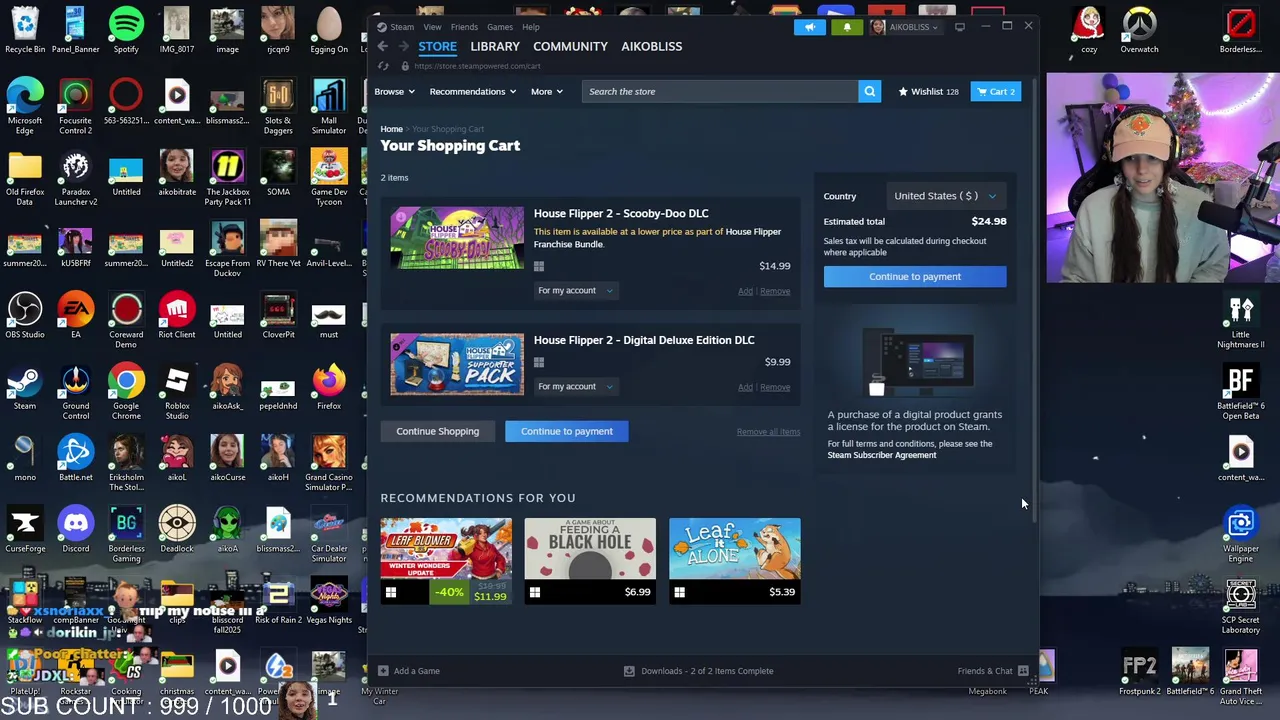Open the green notifications bell
Screen dimensions: 1280x720
pyautogui.click(x=847, y=27)
